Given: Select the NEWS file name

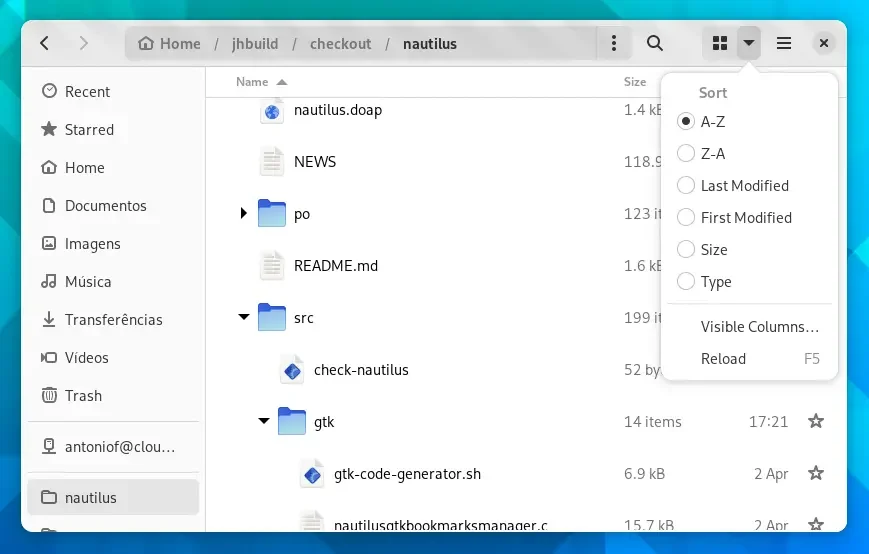Looking at the screenshot, I should tap(315, 162).
